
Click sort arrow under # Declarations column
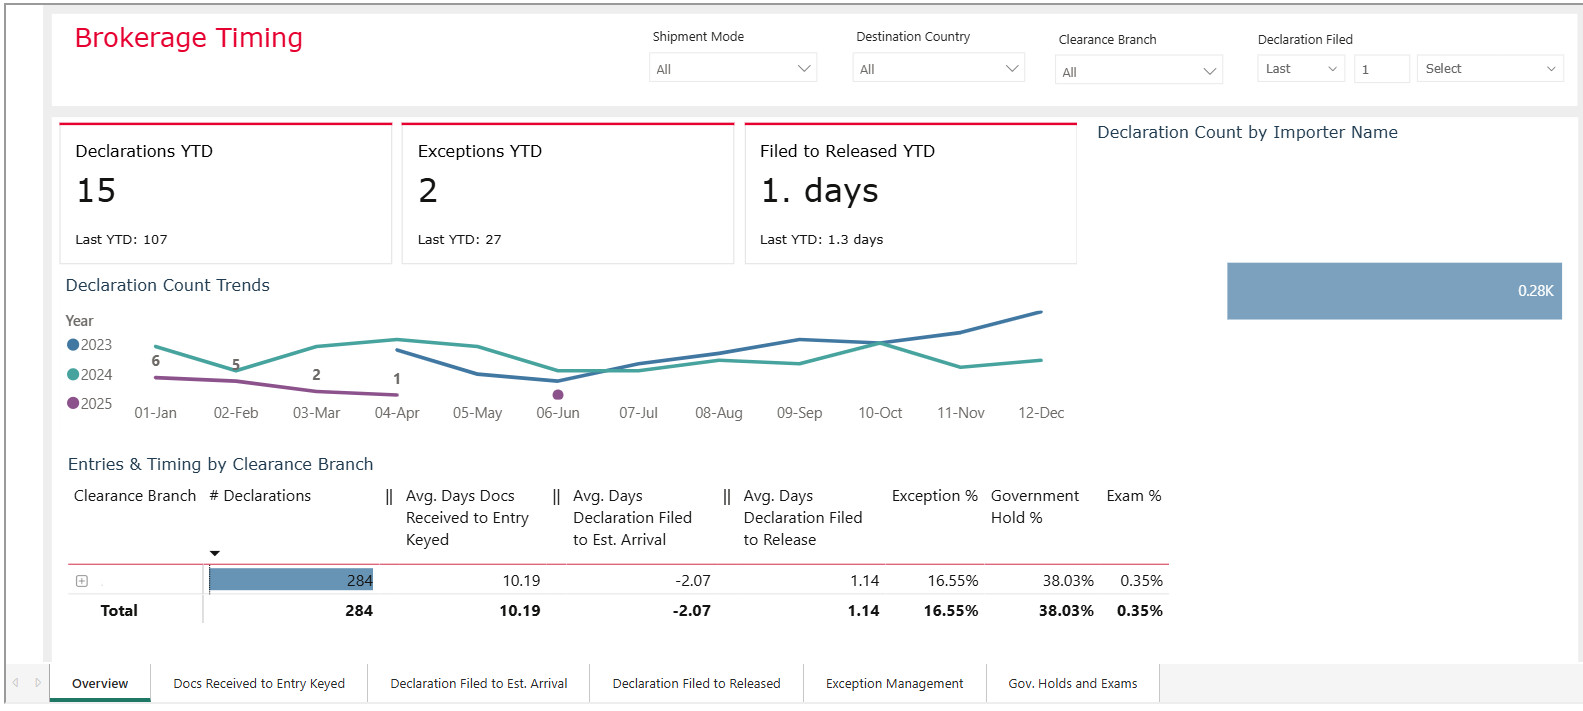(x=214, y=553)
